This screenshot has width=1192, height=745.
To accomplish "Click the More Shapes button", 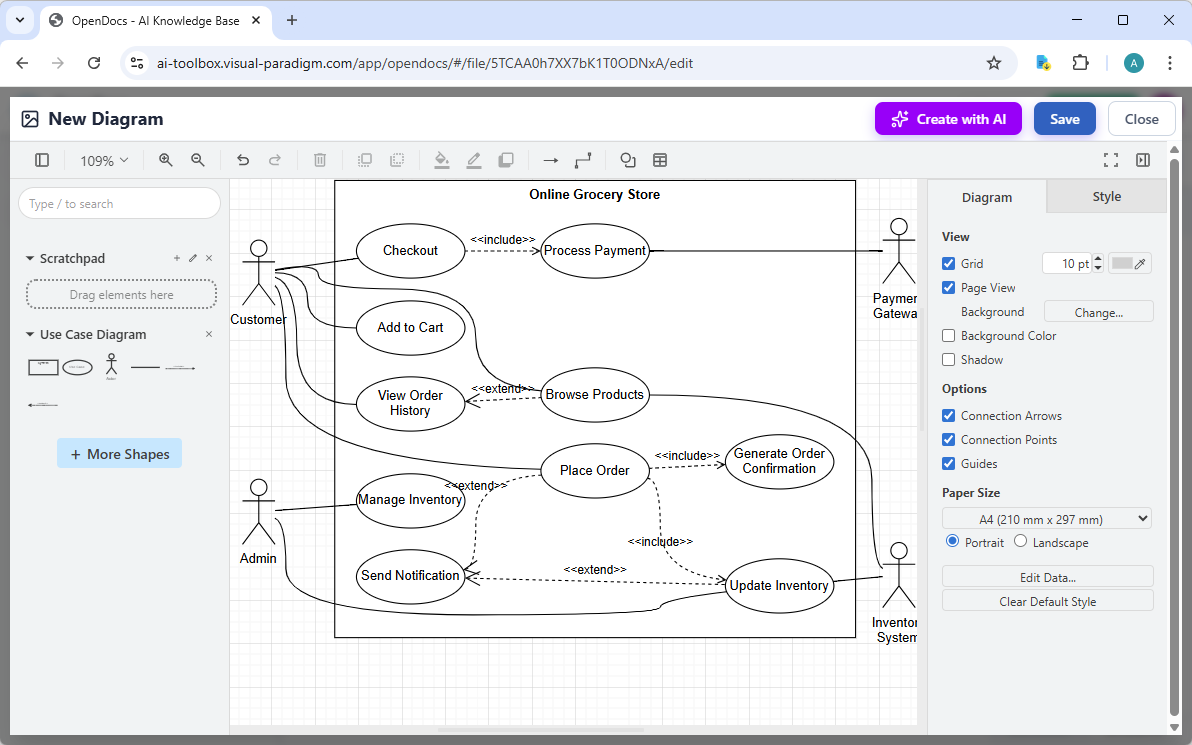I will (119, 453).
